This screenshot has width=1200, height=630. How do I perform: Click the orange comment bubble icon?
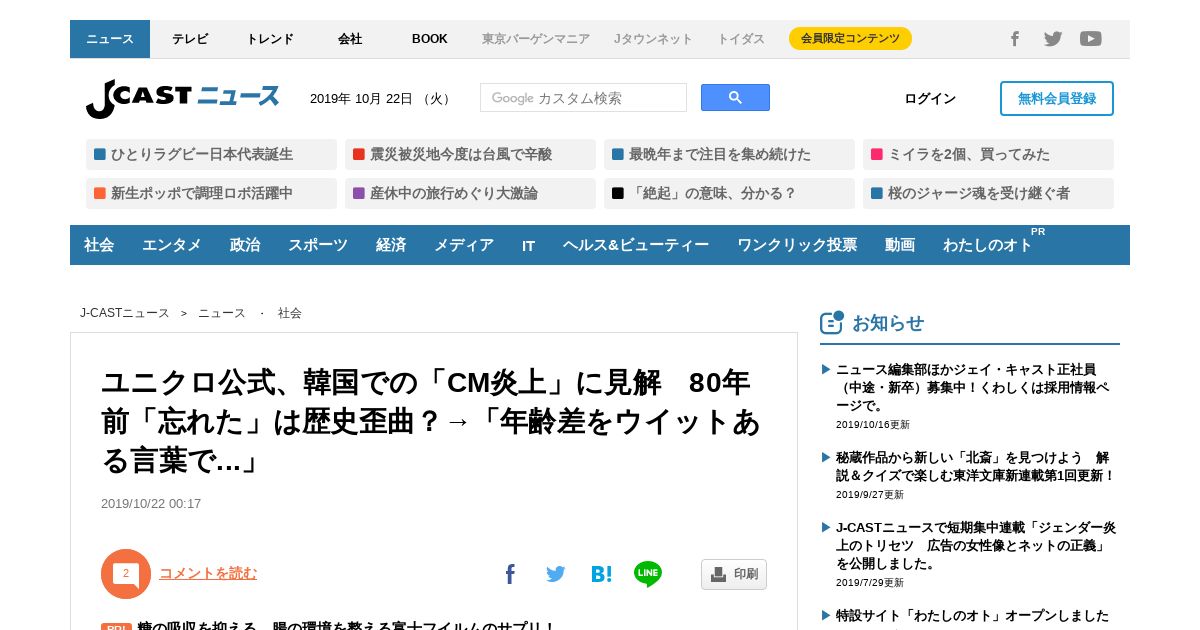pos(126,574)
